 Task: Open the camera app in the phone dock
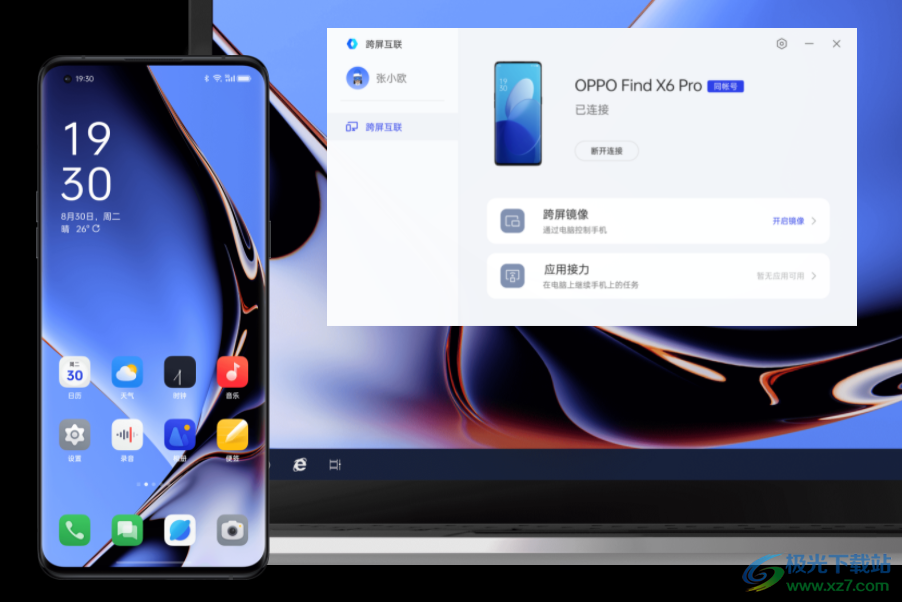click(x=231, y=530)
